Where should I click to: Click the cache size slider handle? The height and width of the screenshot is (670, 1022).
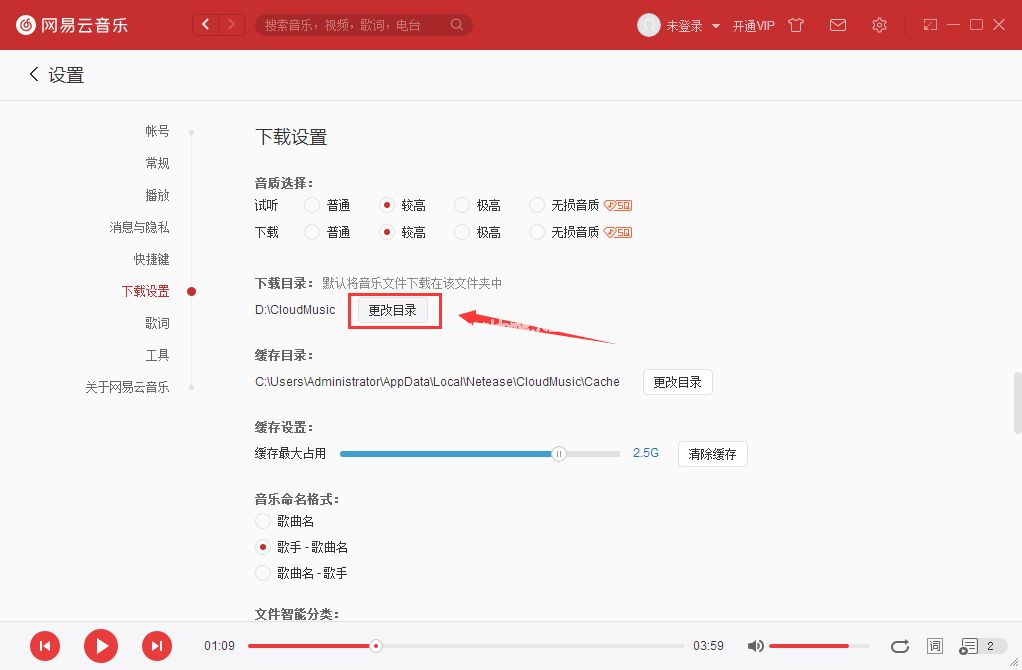pos(559,453)
